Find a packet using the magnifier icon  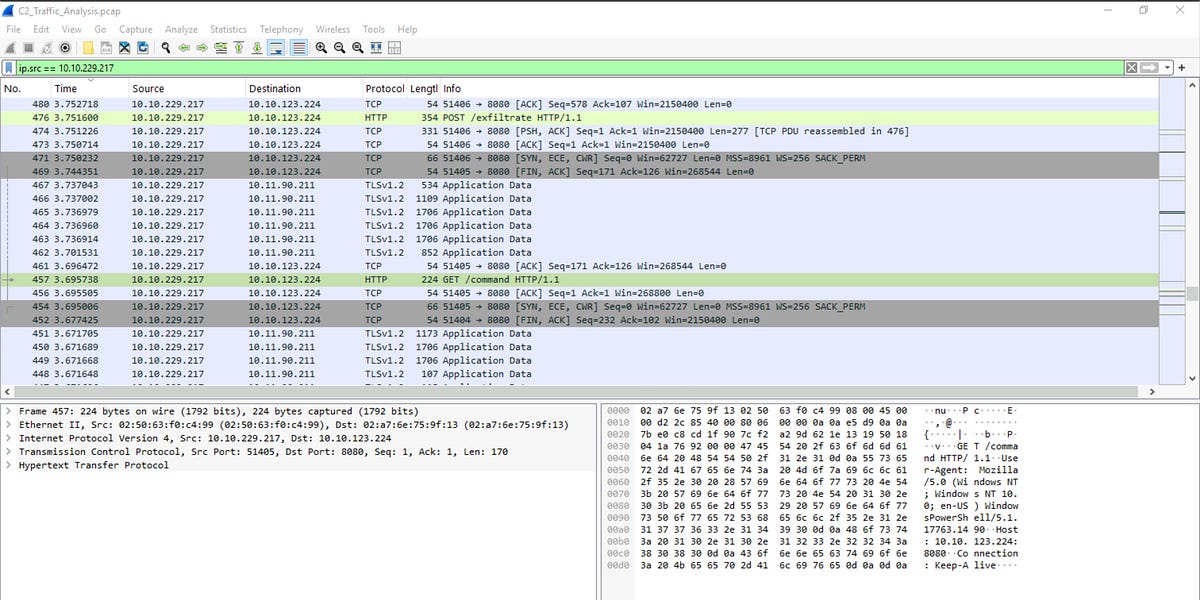(165, 47)
